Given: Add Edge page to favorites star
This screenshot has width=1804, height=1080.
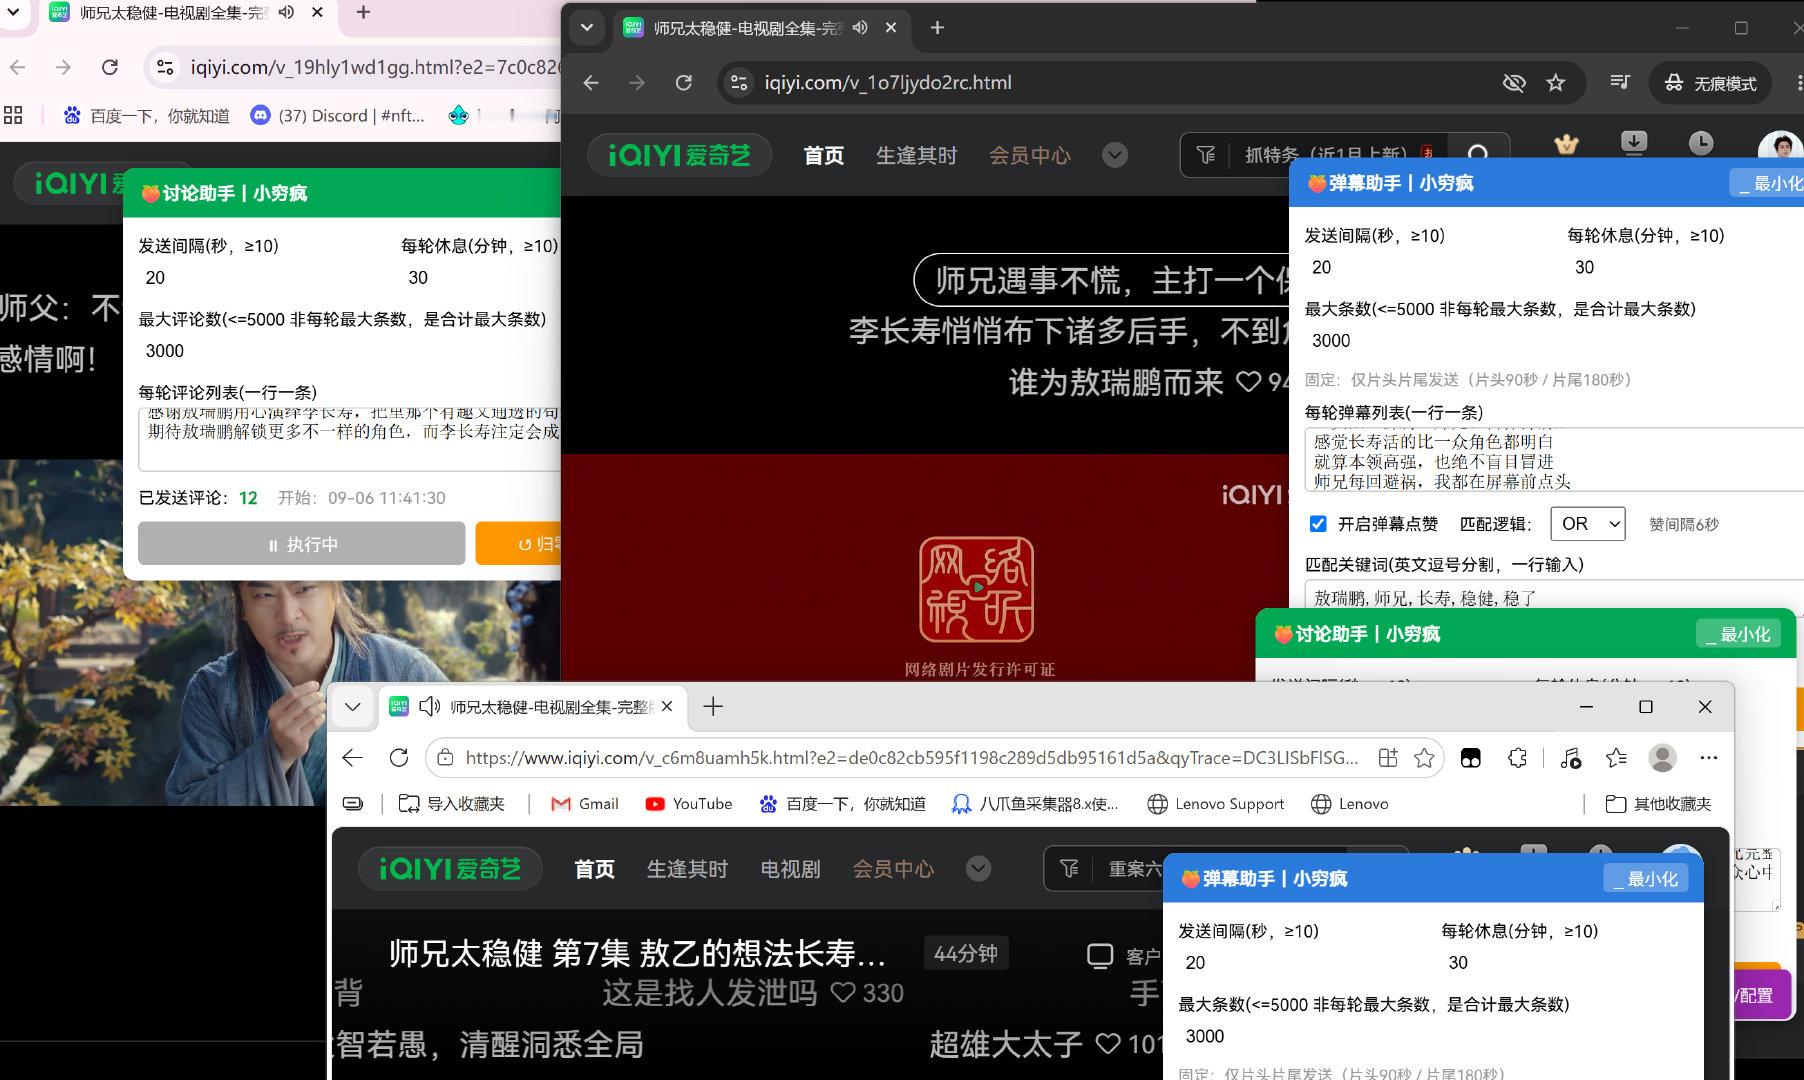Looking at the screenshot, I should click(x=1424, y=758).
